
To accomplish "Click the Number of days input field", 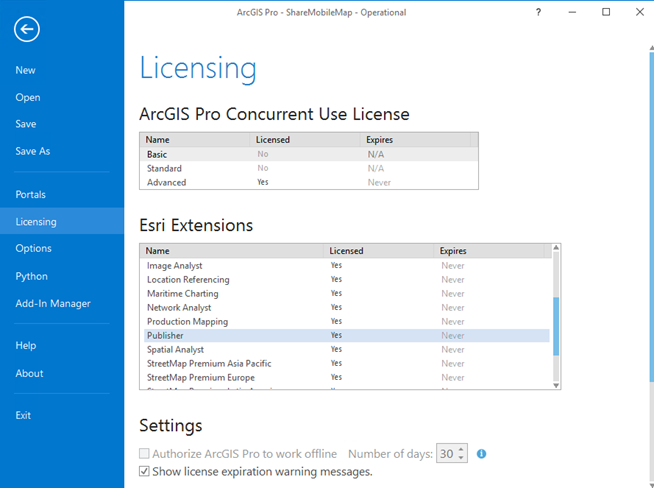I will (x=446, y=454).
